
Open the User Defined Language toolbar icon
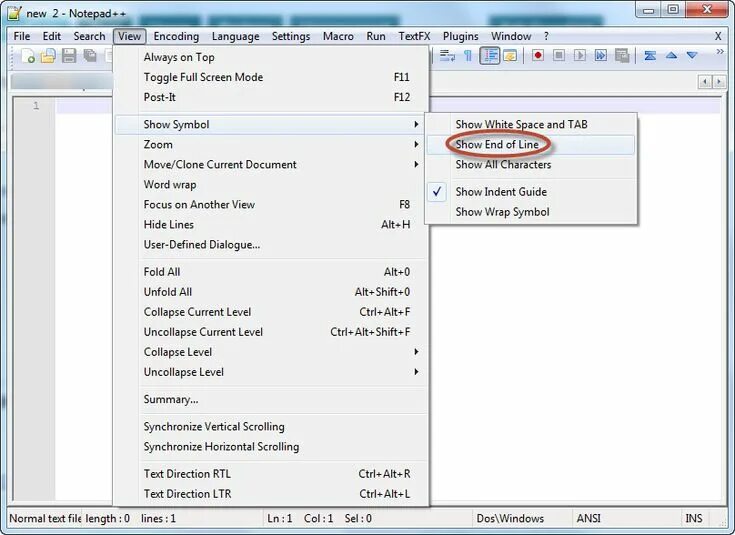510,56
